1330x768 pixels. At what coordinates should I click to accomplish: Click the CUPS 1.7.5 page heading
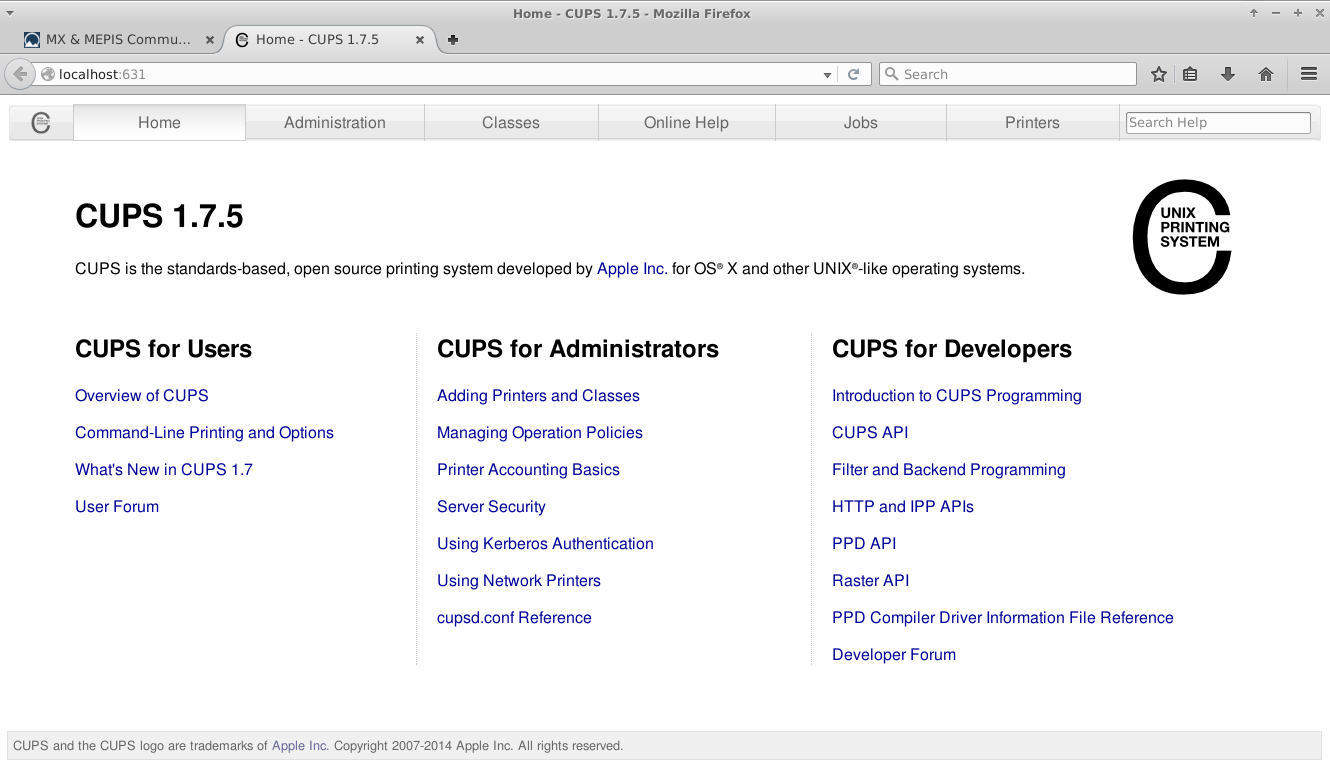click(159, 216)
